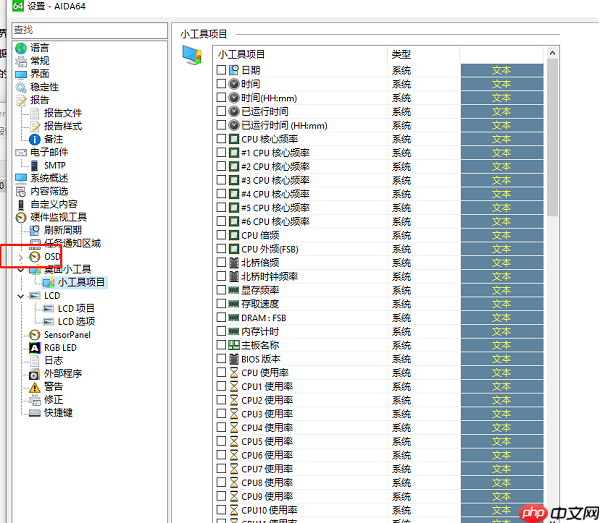Click the 小工具项目 column header
600x523 pixels.
coord(300,55)
